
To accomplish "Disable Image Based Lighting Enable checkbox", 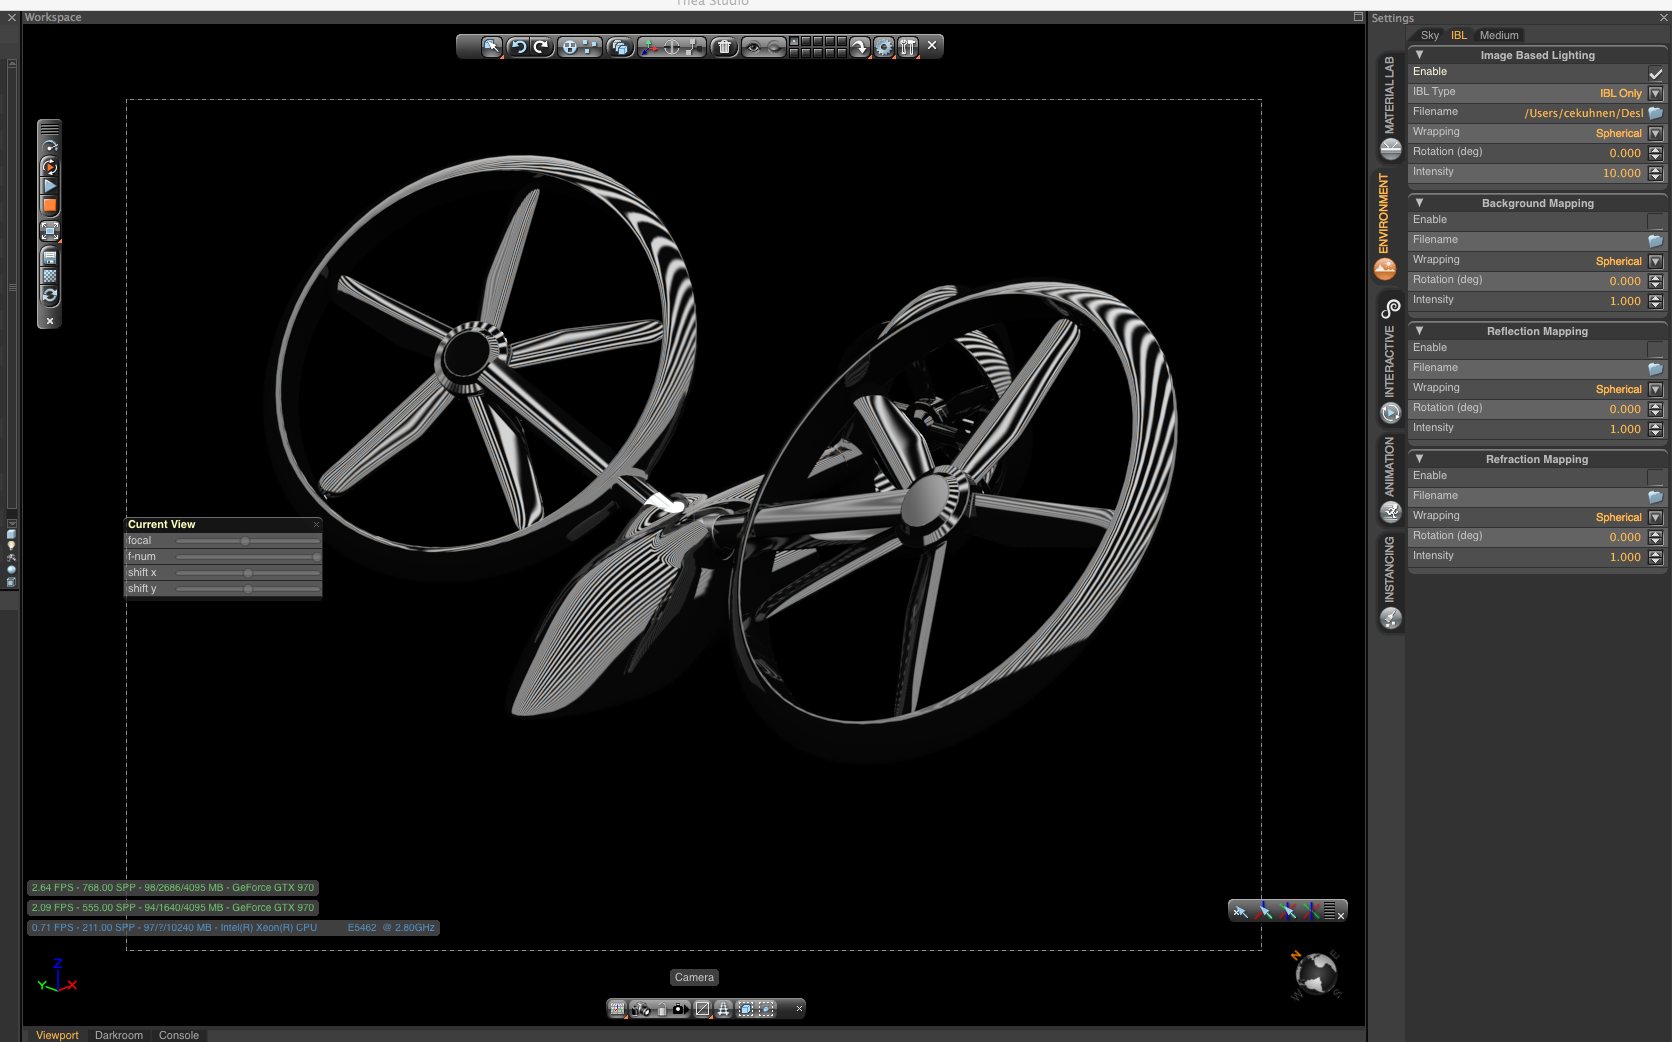I will (x=1653, y=71).
